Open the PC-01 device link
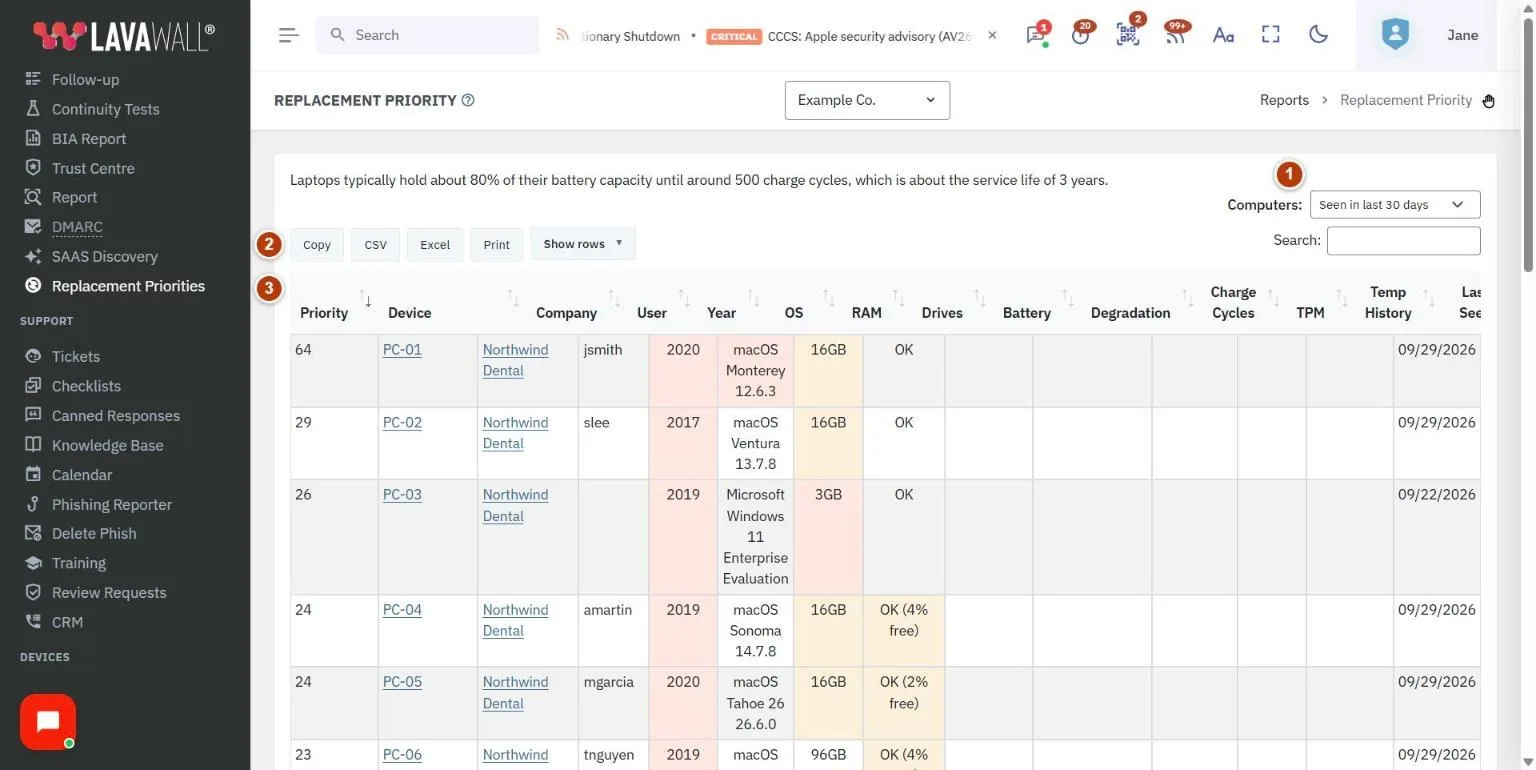This screenshot has height=770, width=1536. (402, 349)
